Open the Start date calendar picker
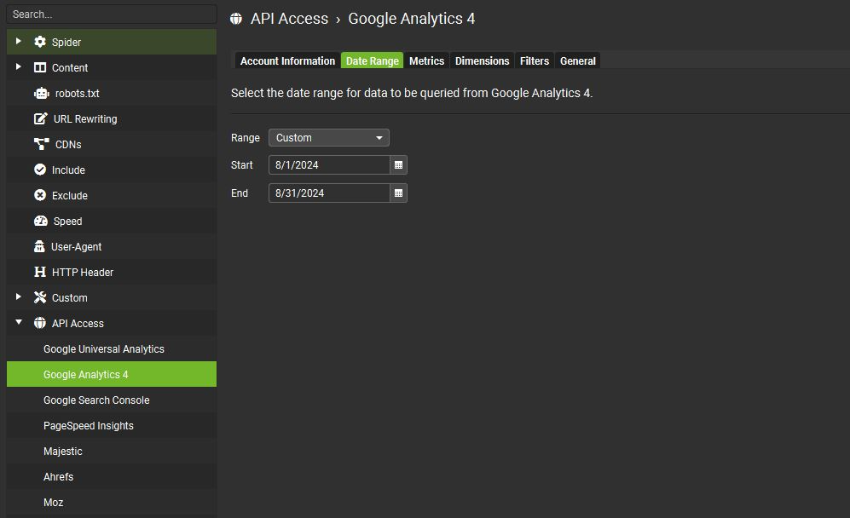 398,165
